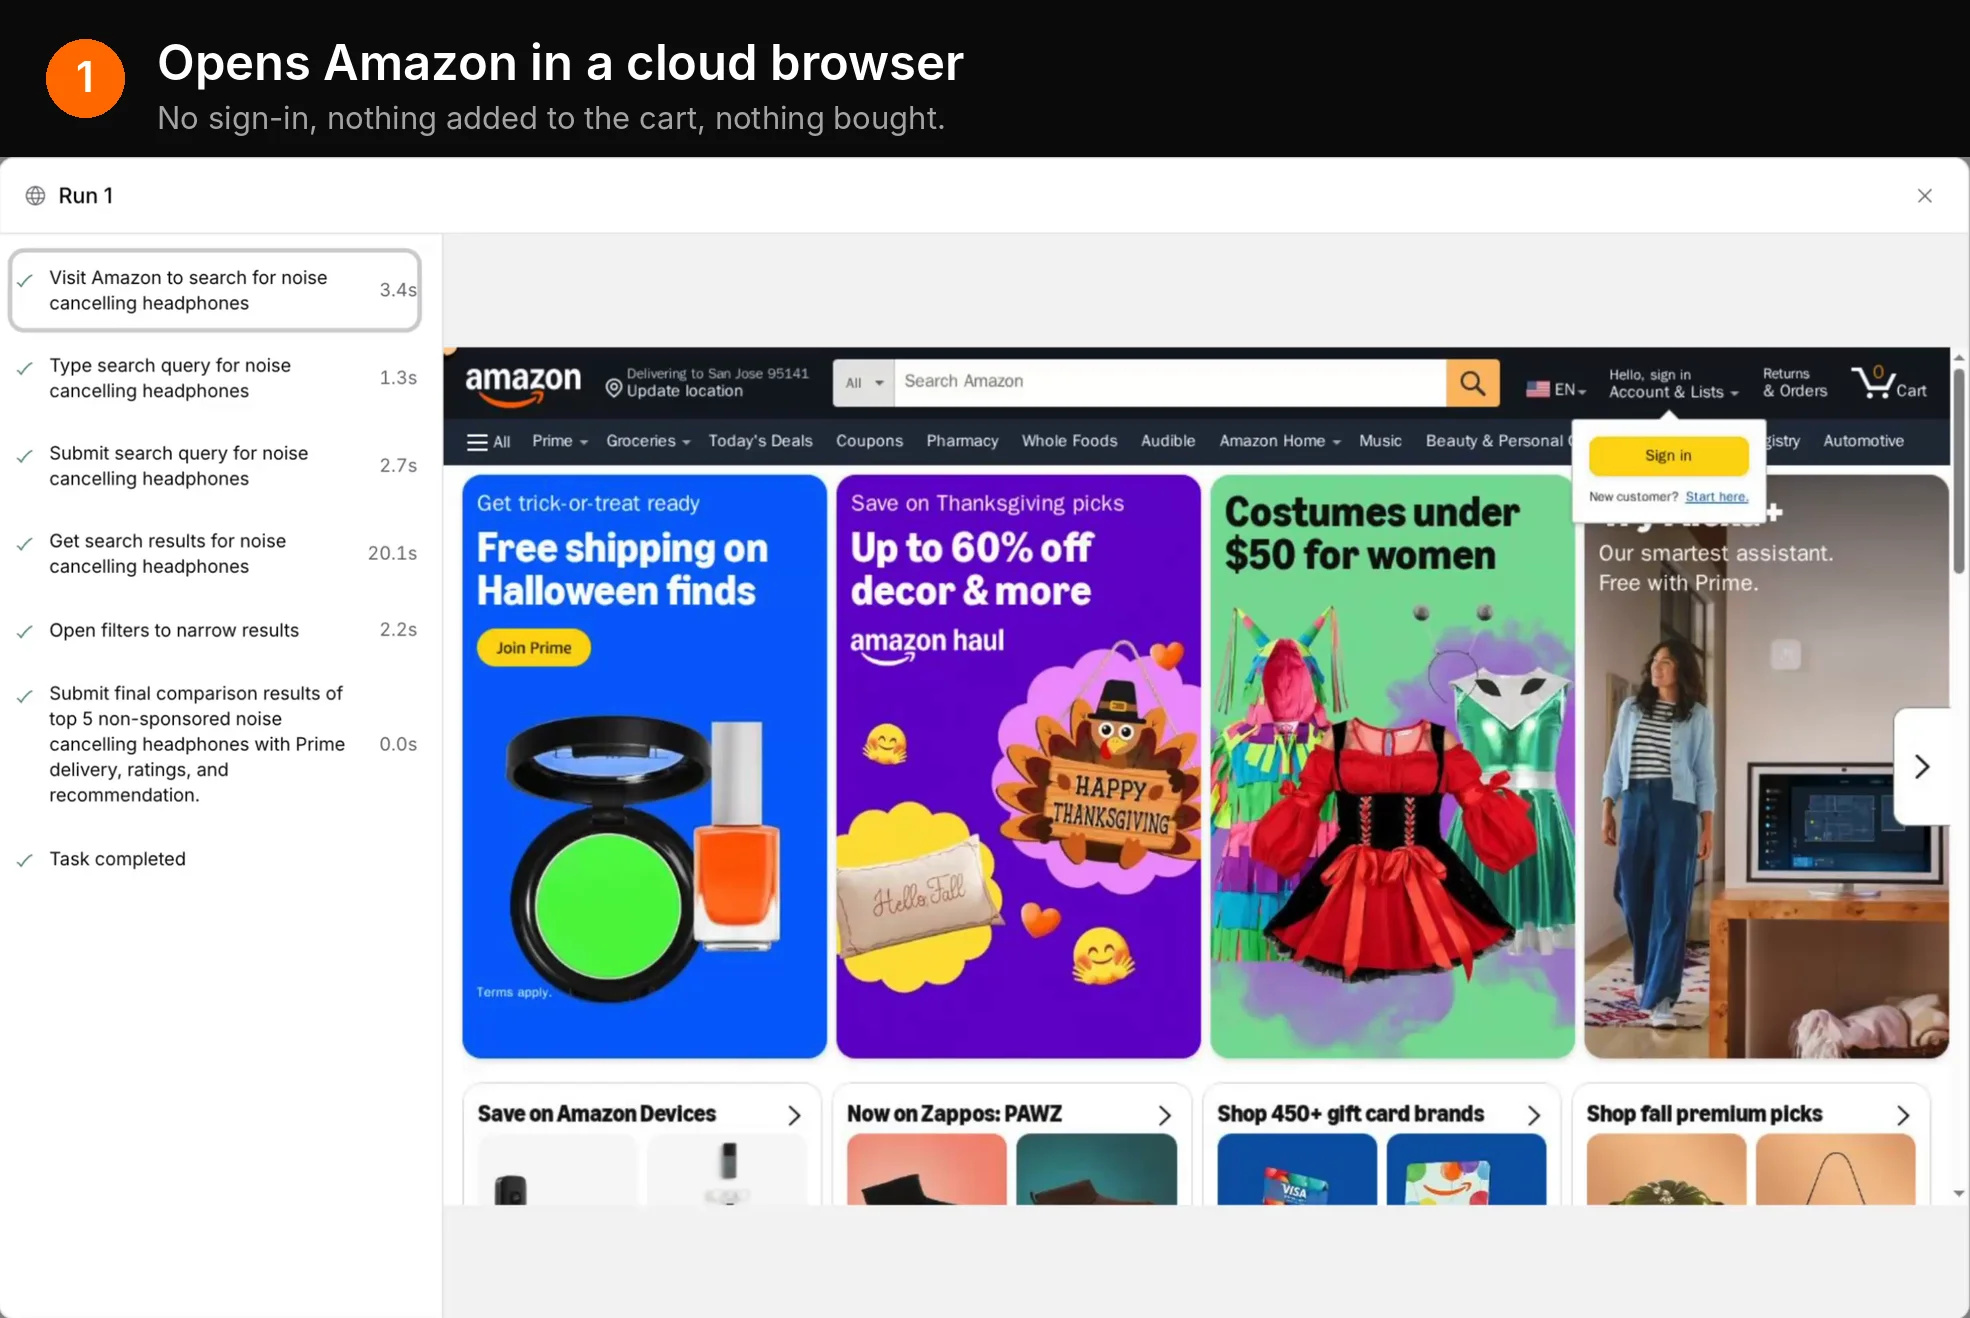
Task: Open Save on Amazon Devices arrow
Action: (x=794, y=1115)
